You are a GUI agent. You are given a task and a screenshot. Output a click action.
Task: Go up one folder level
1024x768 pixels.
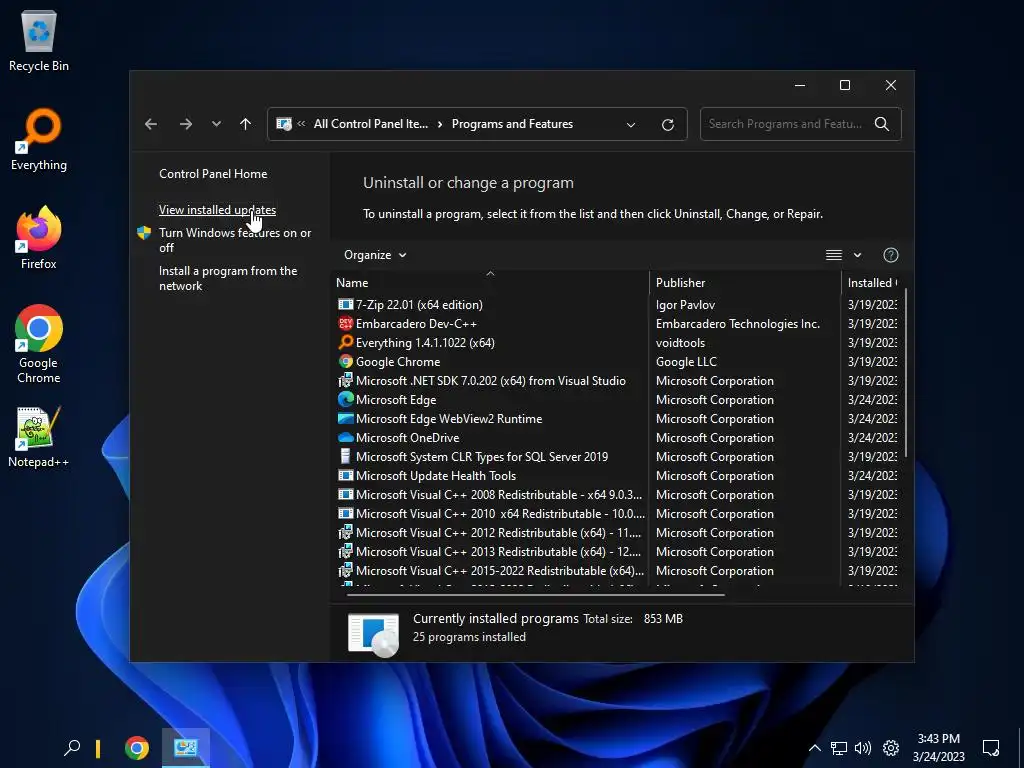(246, 124)
